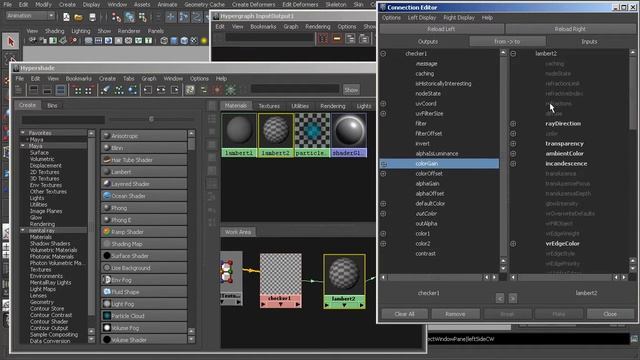Click the Show button in Hypershade toolbar
Viewport: 640px width, 360px height.
click(x=351, y=90)
